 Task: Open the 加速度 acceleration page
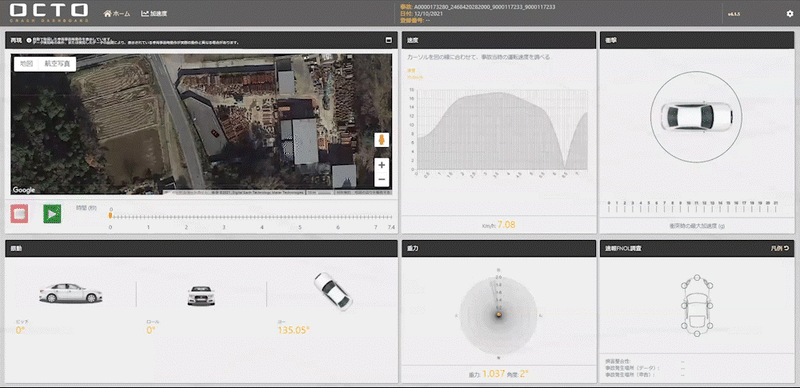tap(154, 14)
